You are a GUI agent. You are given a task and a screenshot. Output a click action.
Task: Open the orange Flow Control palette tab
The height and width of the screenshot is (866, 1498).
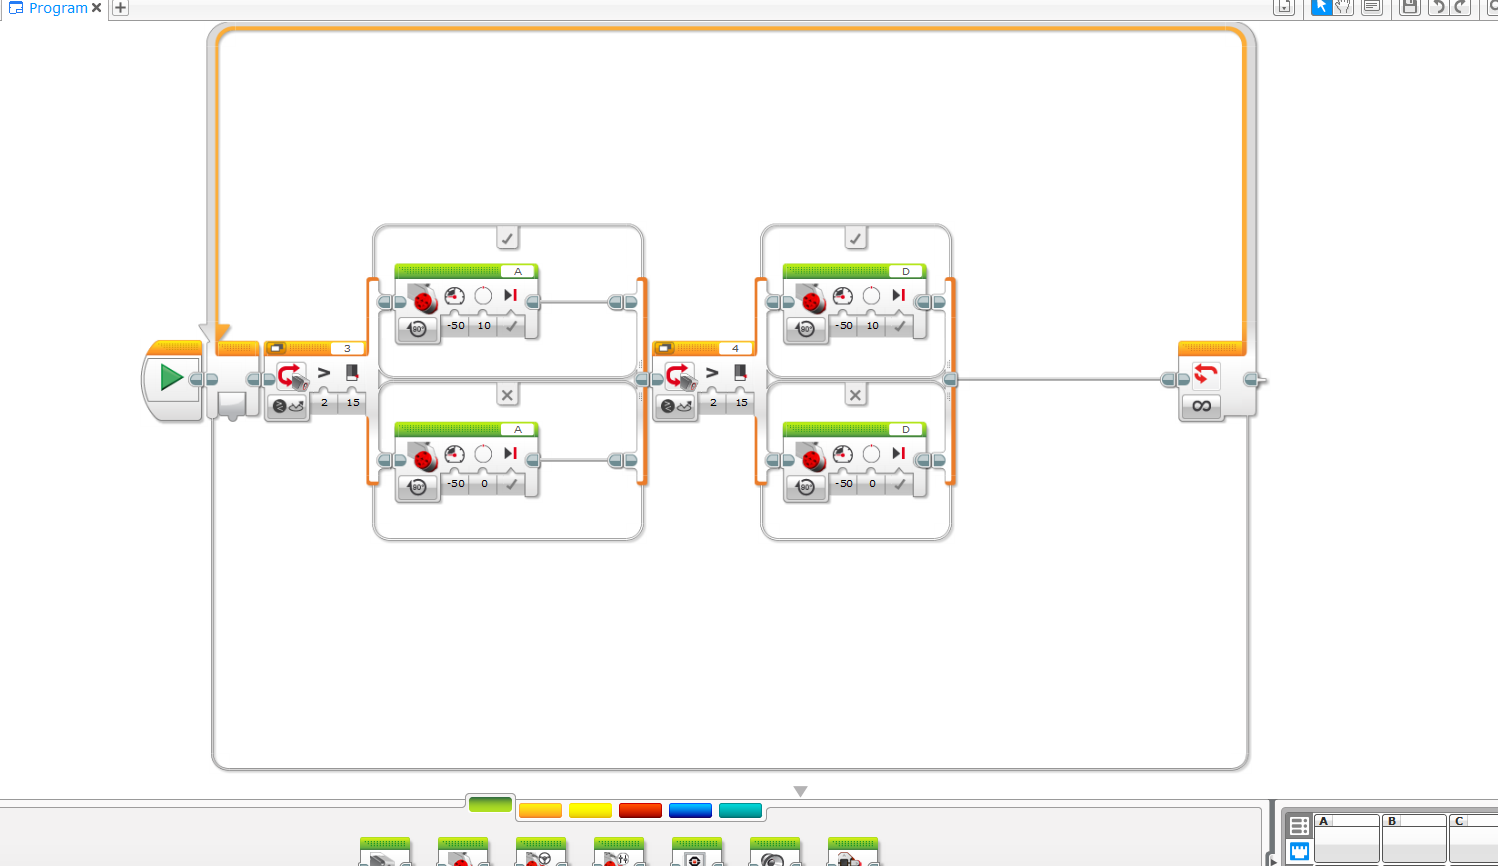click(540, 810)
